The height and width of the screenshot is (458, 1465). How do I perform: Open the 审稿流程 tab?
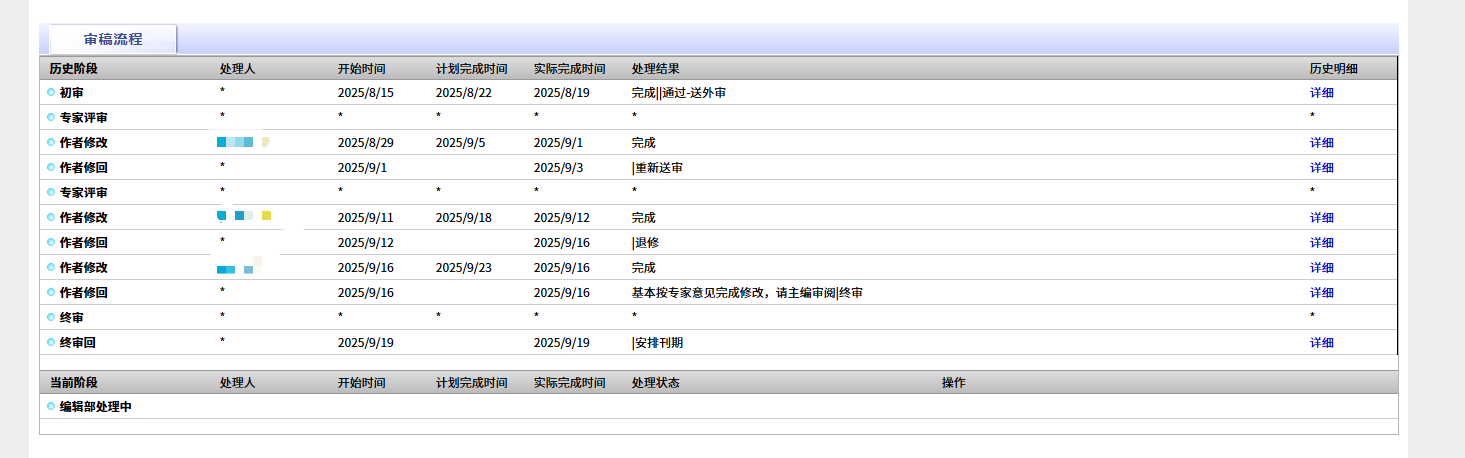pos(113,39)
